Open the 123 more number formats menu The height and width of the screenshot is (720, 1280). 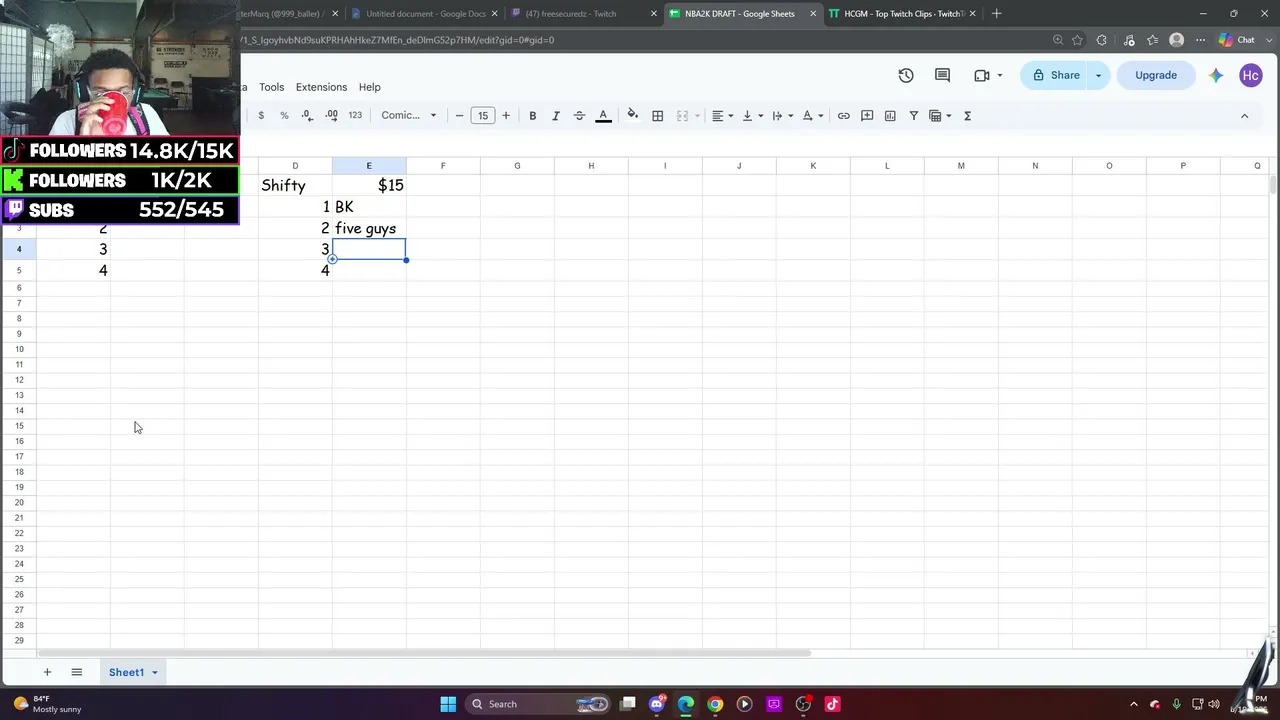pos(355,116)
